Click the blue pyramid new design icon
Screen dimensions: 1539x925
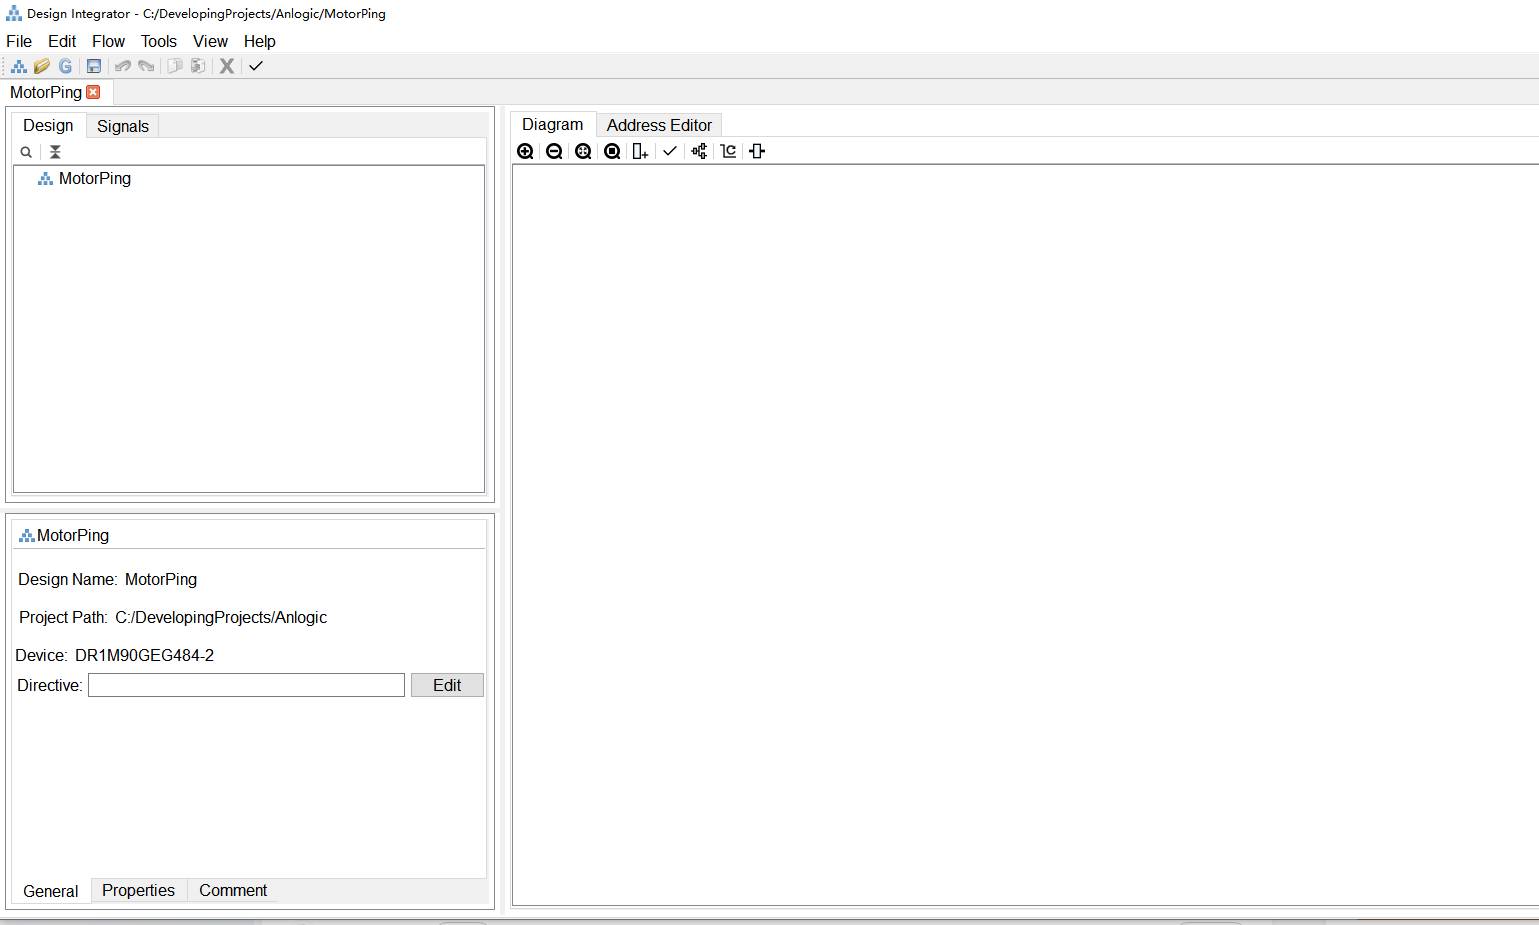(19, 66)
